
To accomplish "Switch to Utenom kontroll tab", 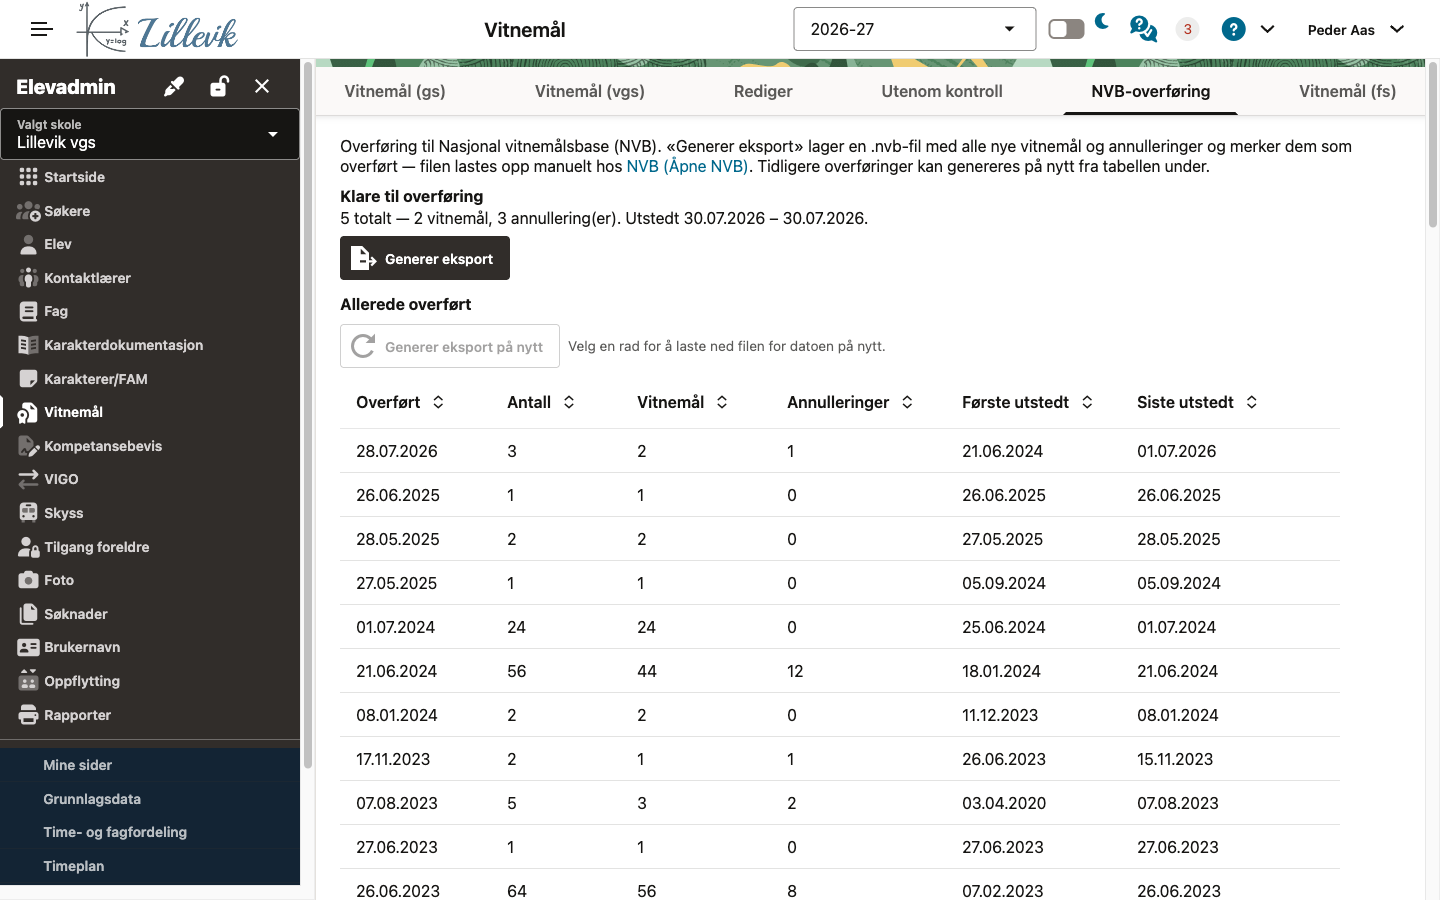I will [x=942, y=91].
